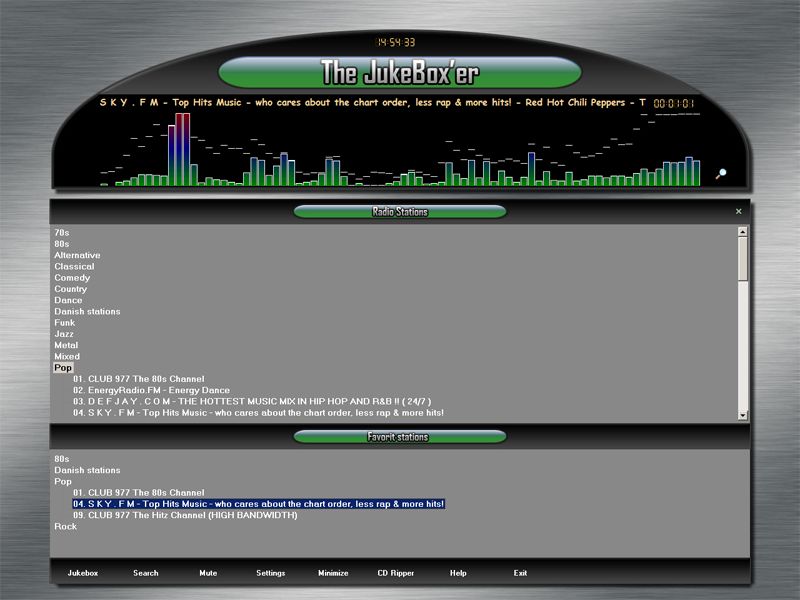
Task: Click the Favorit stations header button
Action: coord(400,437)
